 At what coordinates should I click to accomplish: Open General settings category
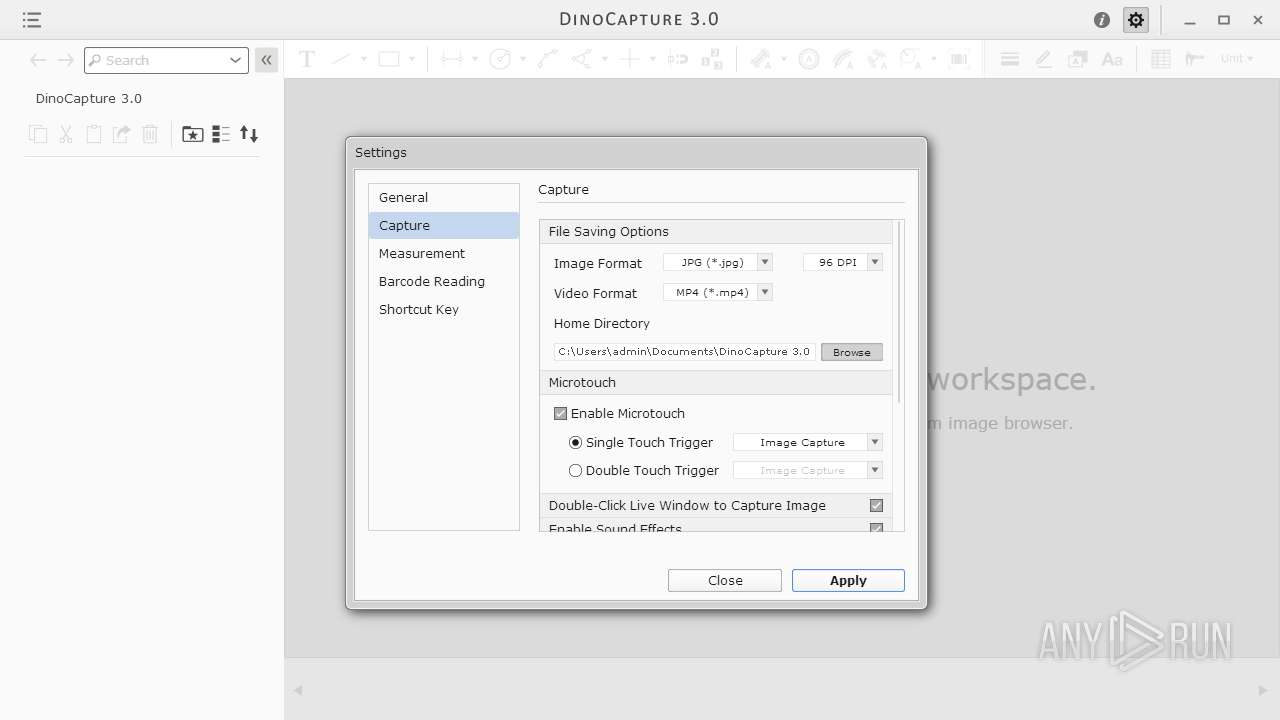pyautogui.click(x=444, y=197)
